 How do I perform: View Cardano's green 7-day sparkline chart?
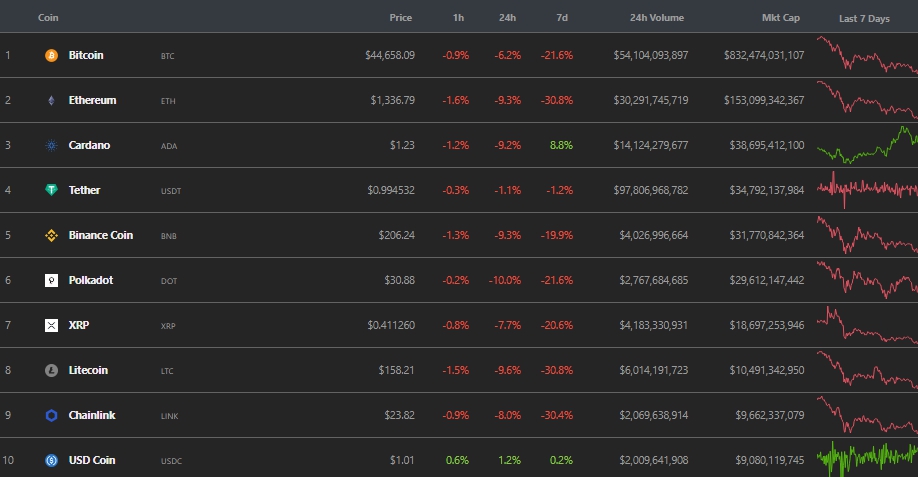(866, 146)
